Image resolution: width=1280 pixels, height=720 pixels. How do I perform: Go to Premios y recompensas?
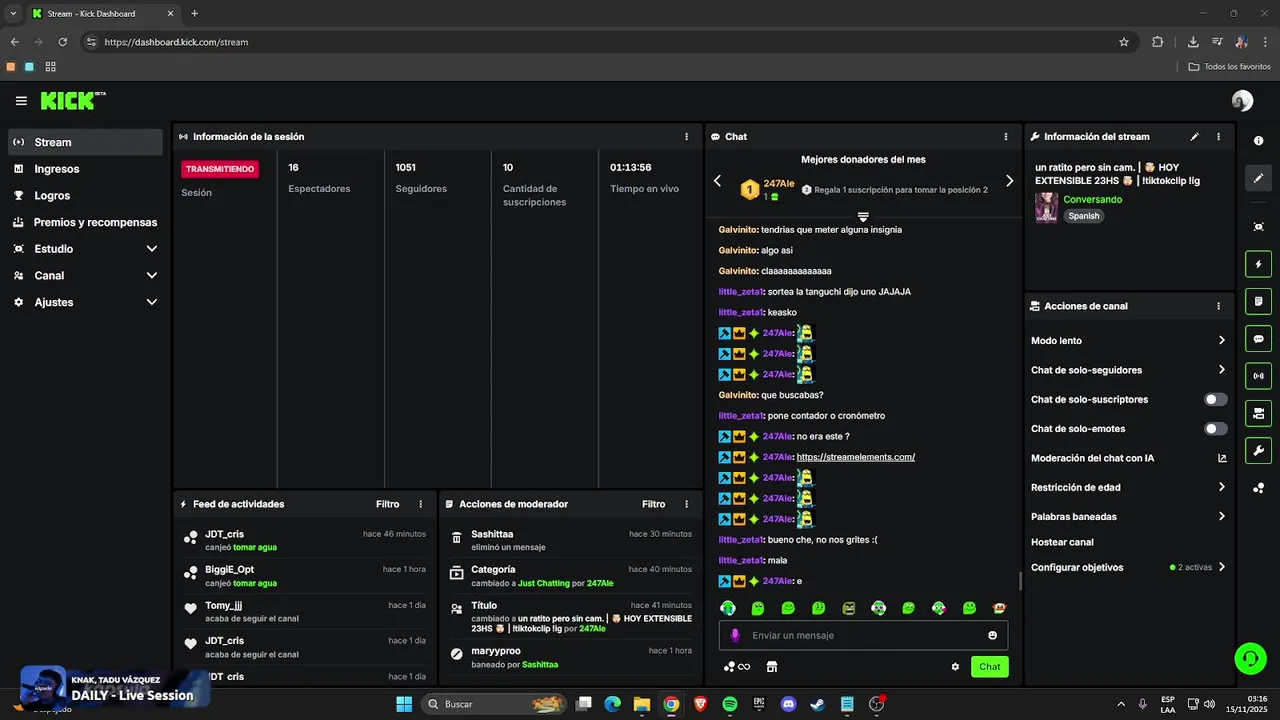(x=85, y=222)
